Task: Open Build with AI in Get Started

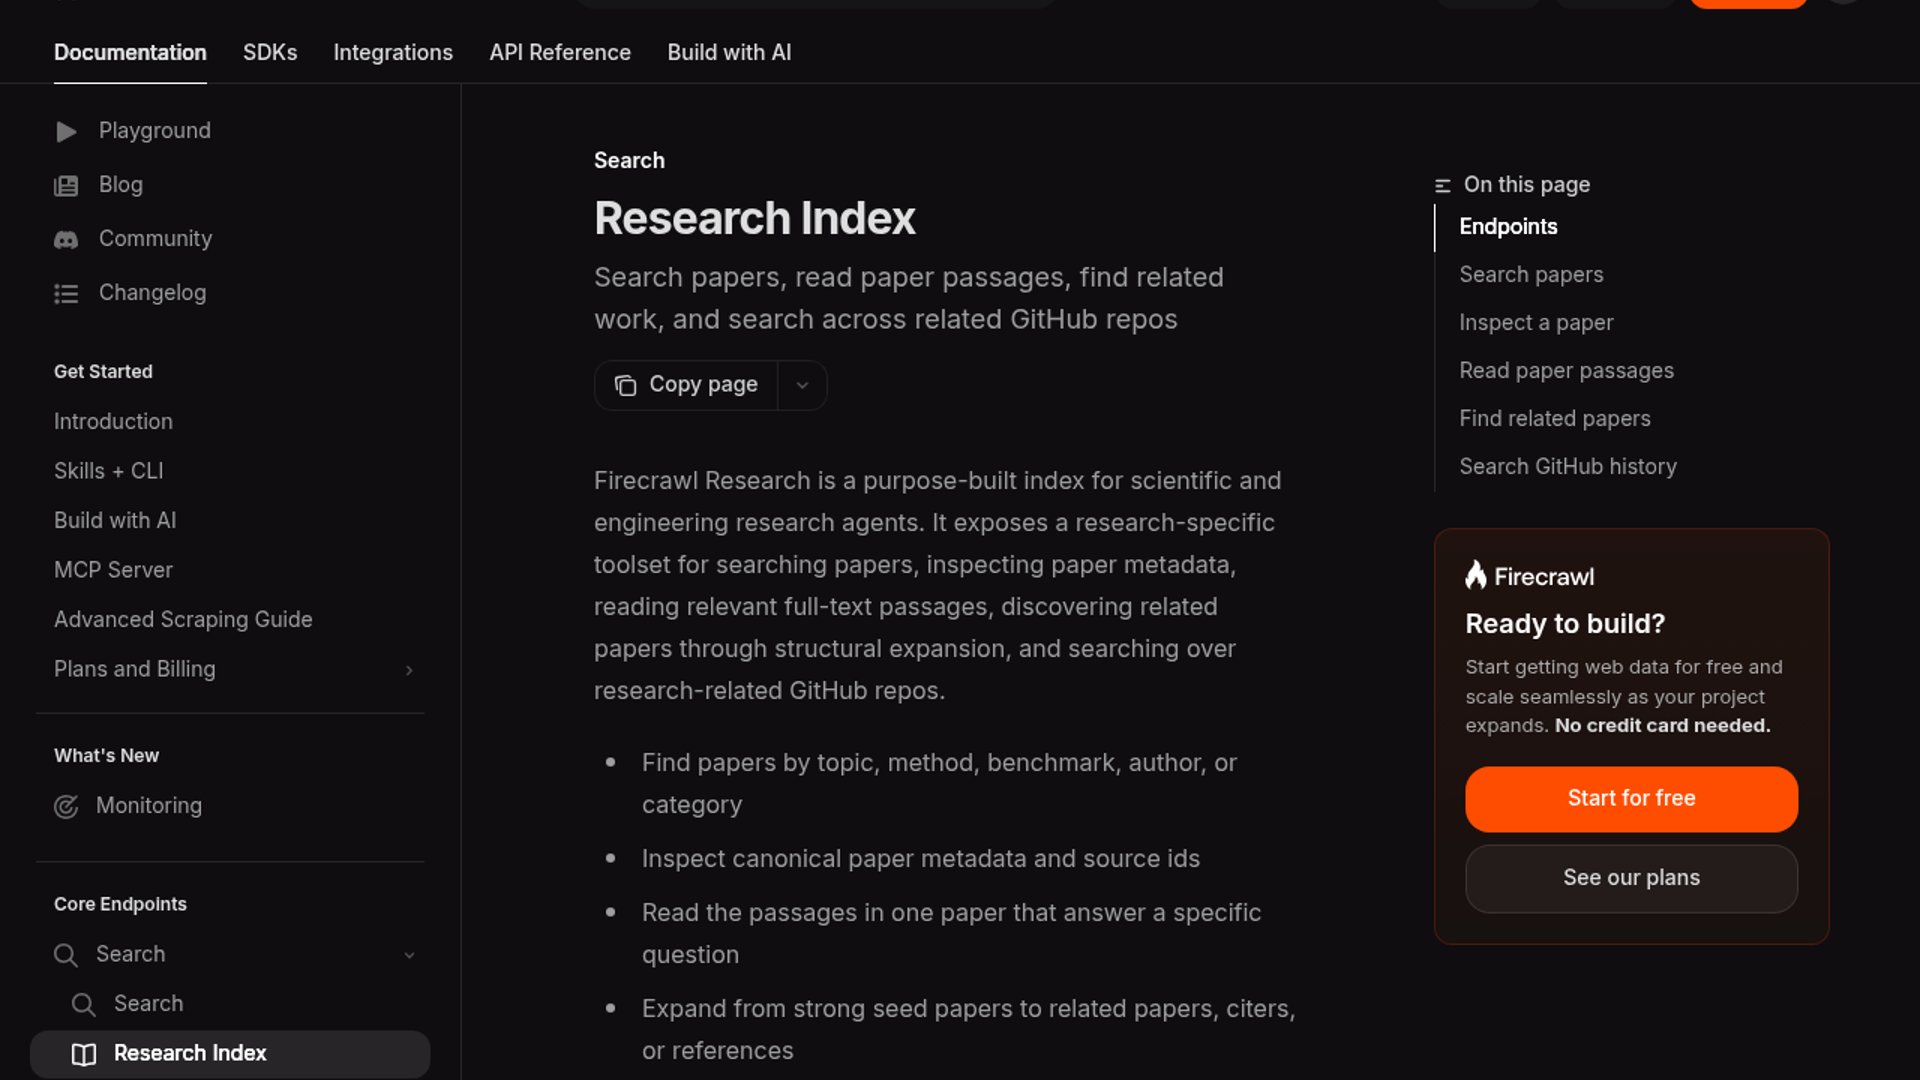Action: 115,521
